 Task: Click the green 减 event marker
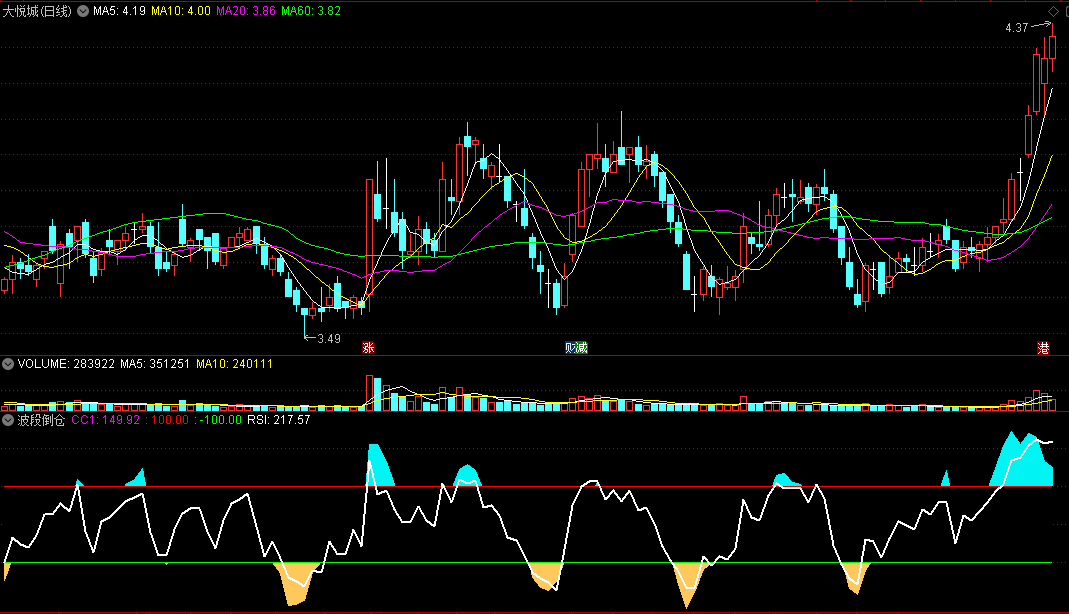582,348
